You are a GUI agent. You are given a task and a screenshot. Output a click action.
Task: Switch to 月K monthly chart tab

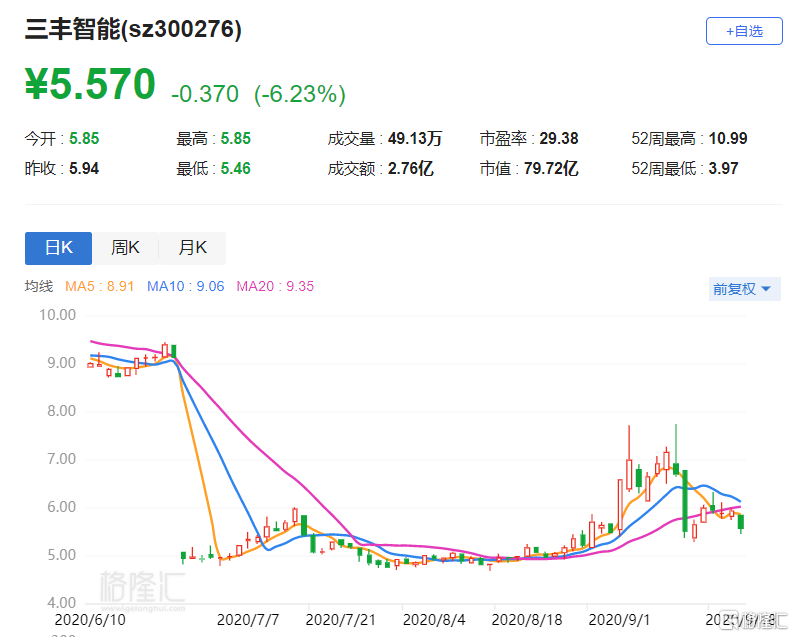point(192,248)
